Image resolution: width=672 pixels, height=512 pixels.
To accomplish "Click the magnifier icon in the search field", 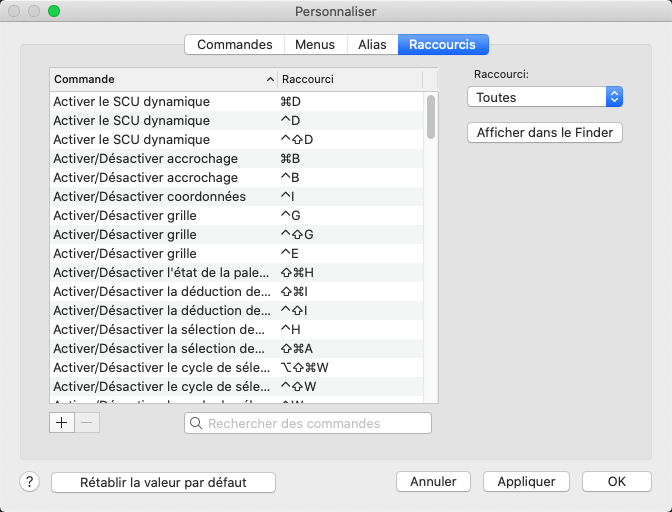I will coord(196,424).
